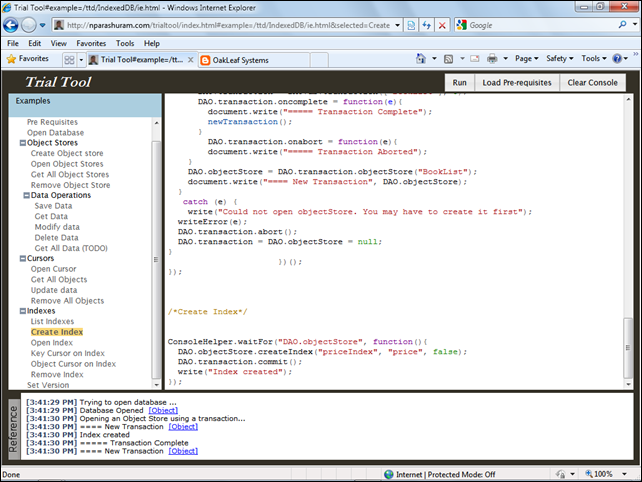Collapse the Indexes tree node
This screenshot has width=642, height=482.
click(x=23, y=311)
